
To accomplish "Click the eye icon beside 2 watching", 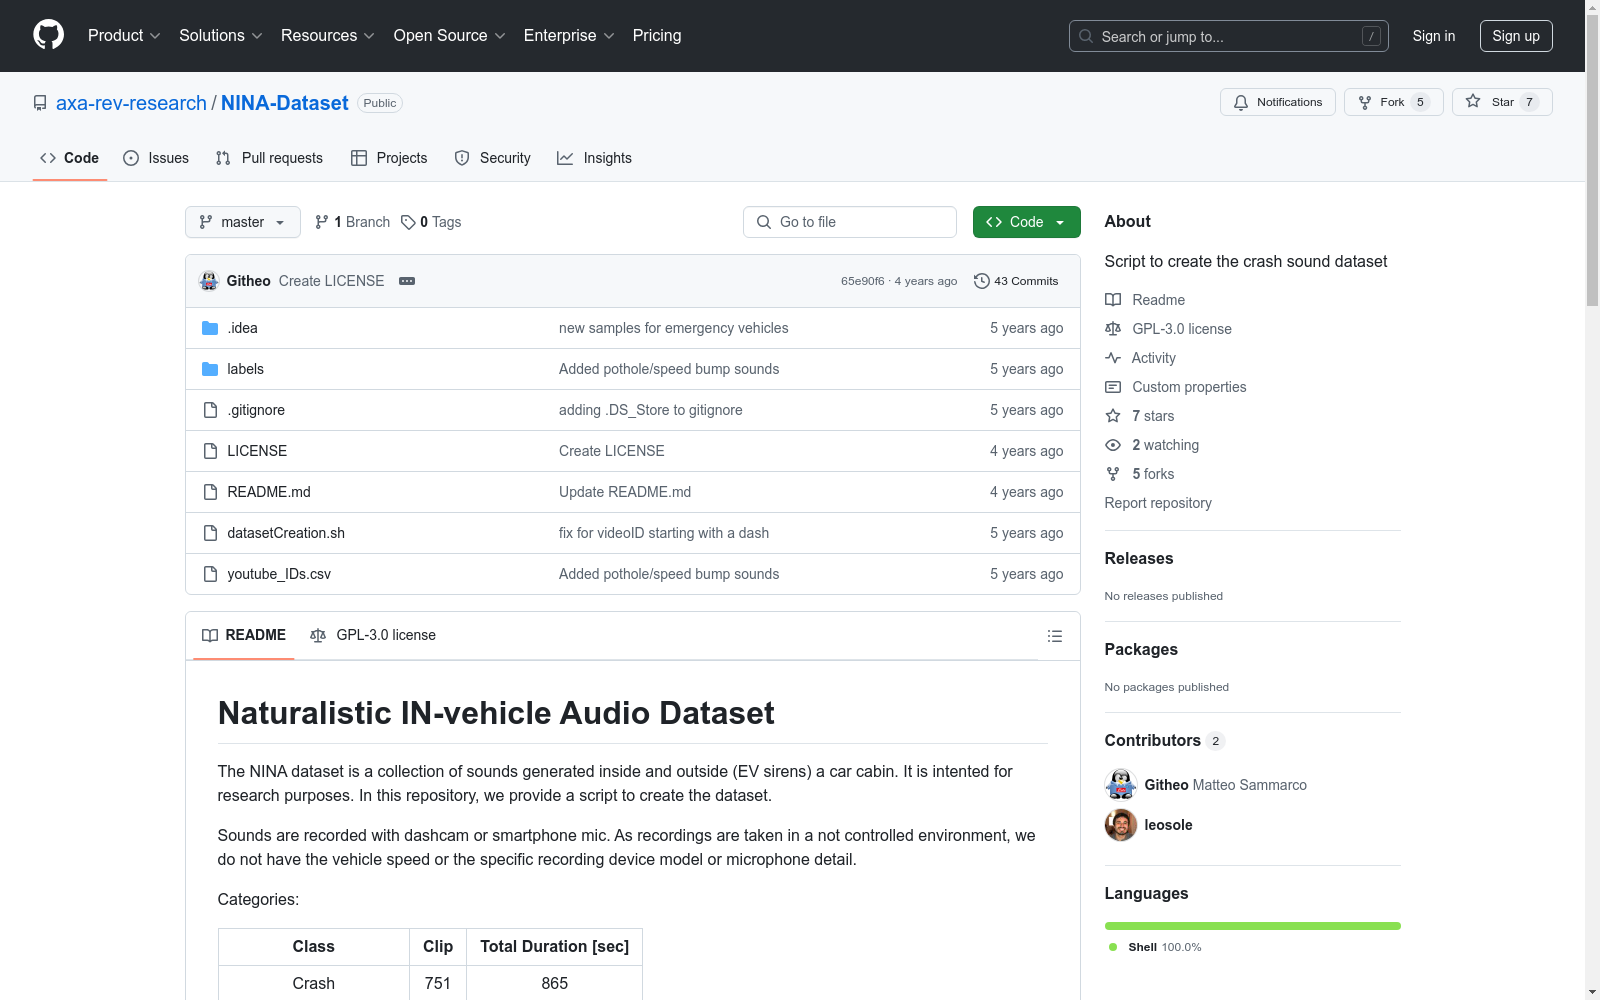I will click(x=1113, y=445).
